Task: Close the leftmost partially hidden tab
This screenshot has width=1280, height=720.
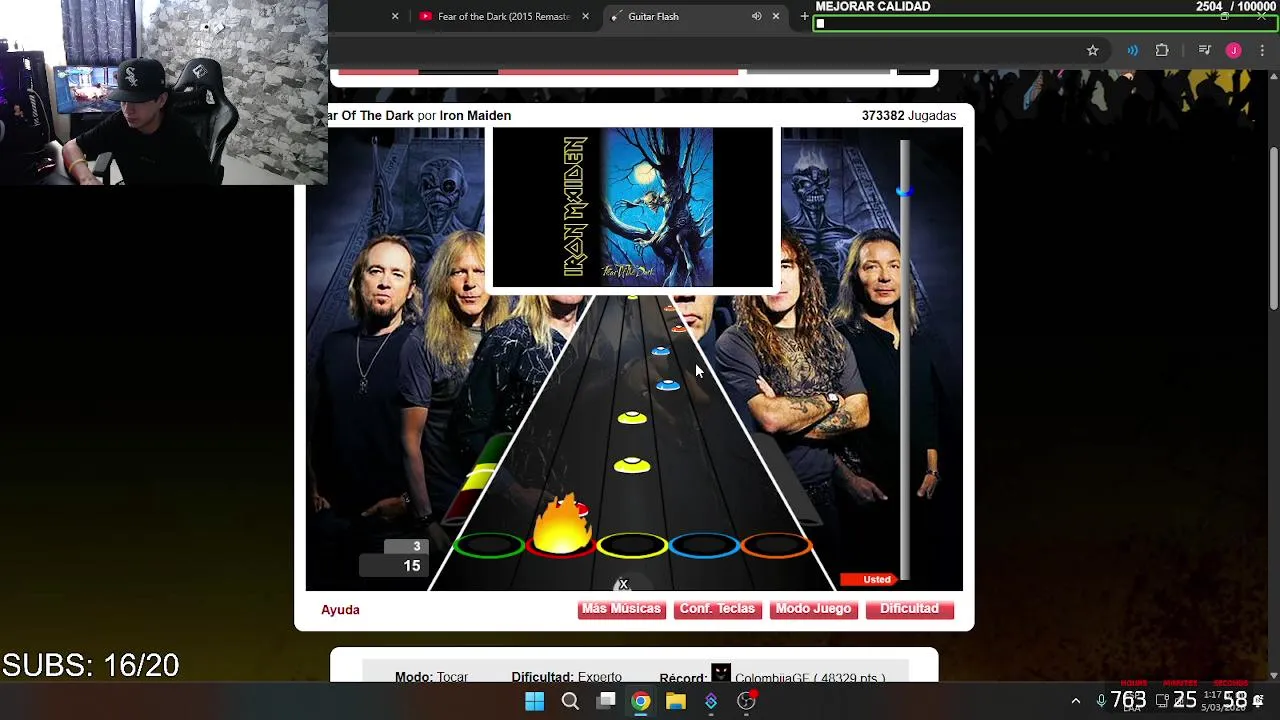Action: [x=395, y=16]
